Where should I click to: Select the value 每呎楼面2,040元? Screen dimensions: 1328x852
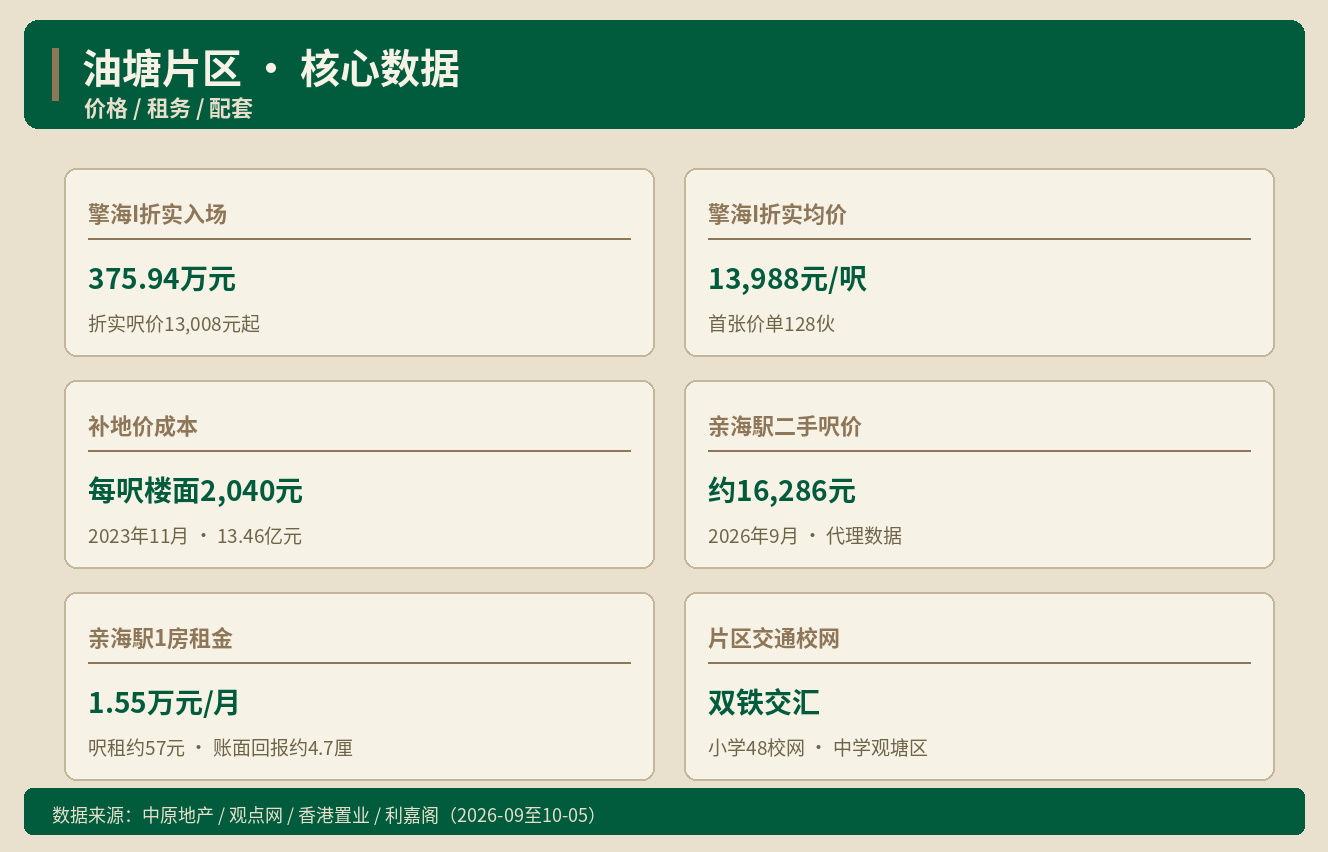pos(195,491)
